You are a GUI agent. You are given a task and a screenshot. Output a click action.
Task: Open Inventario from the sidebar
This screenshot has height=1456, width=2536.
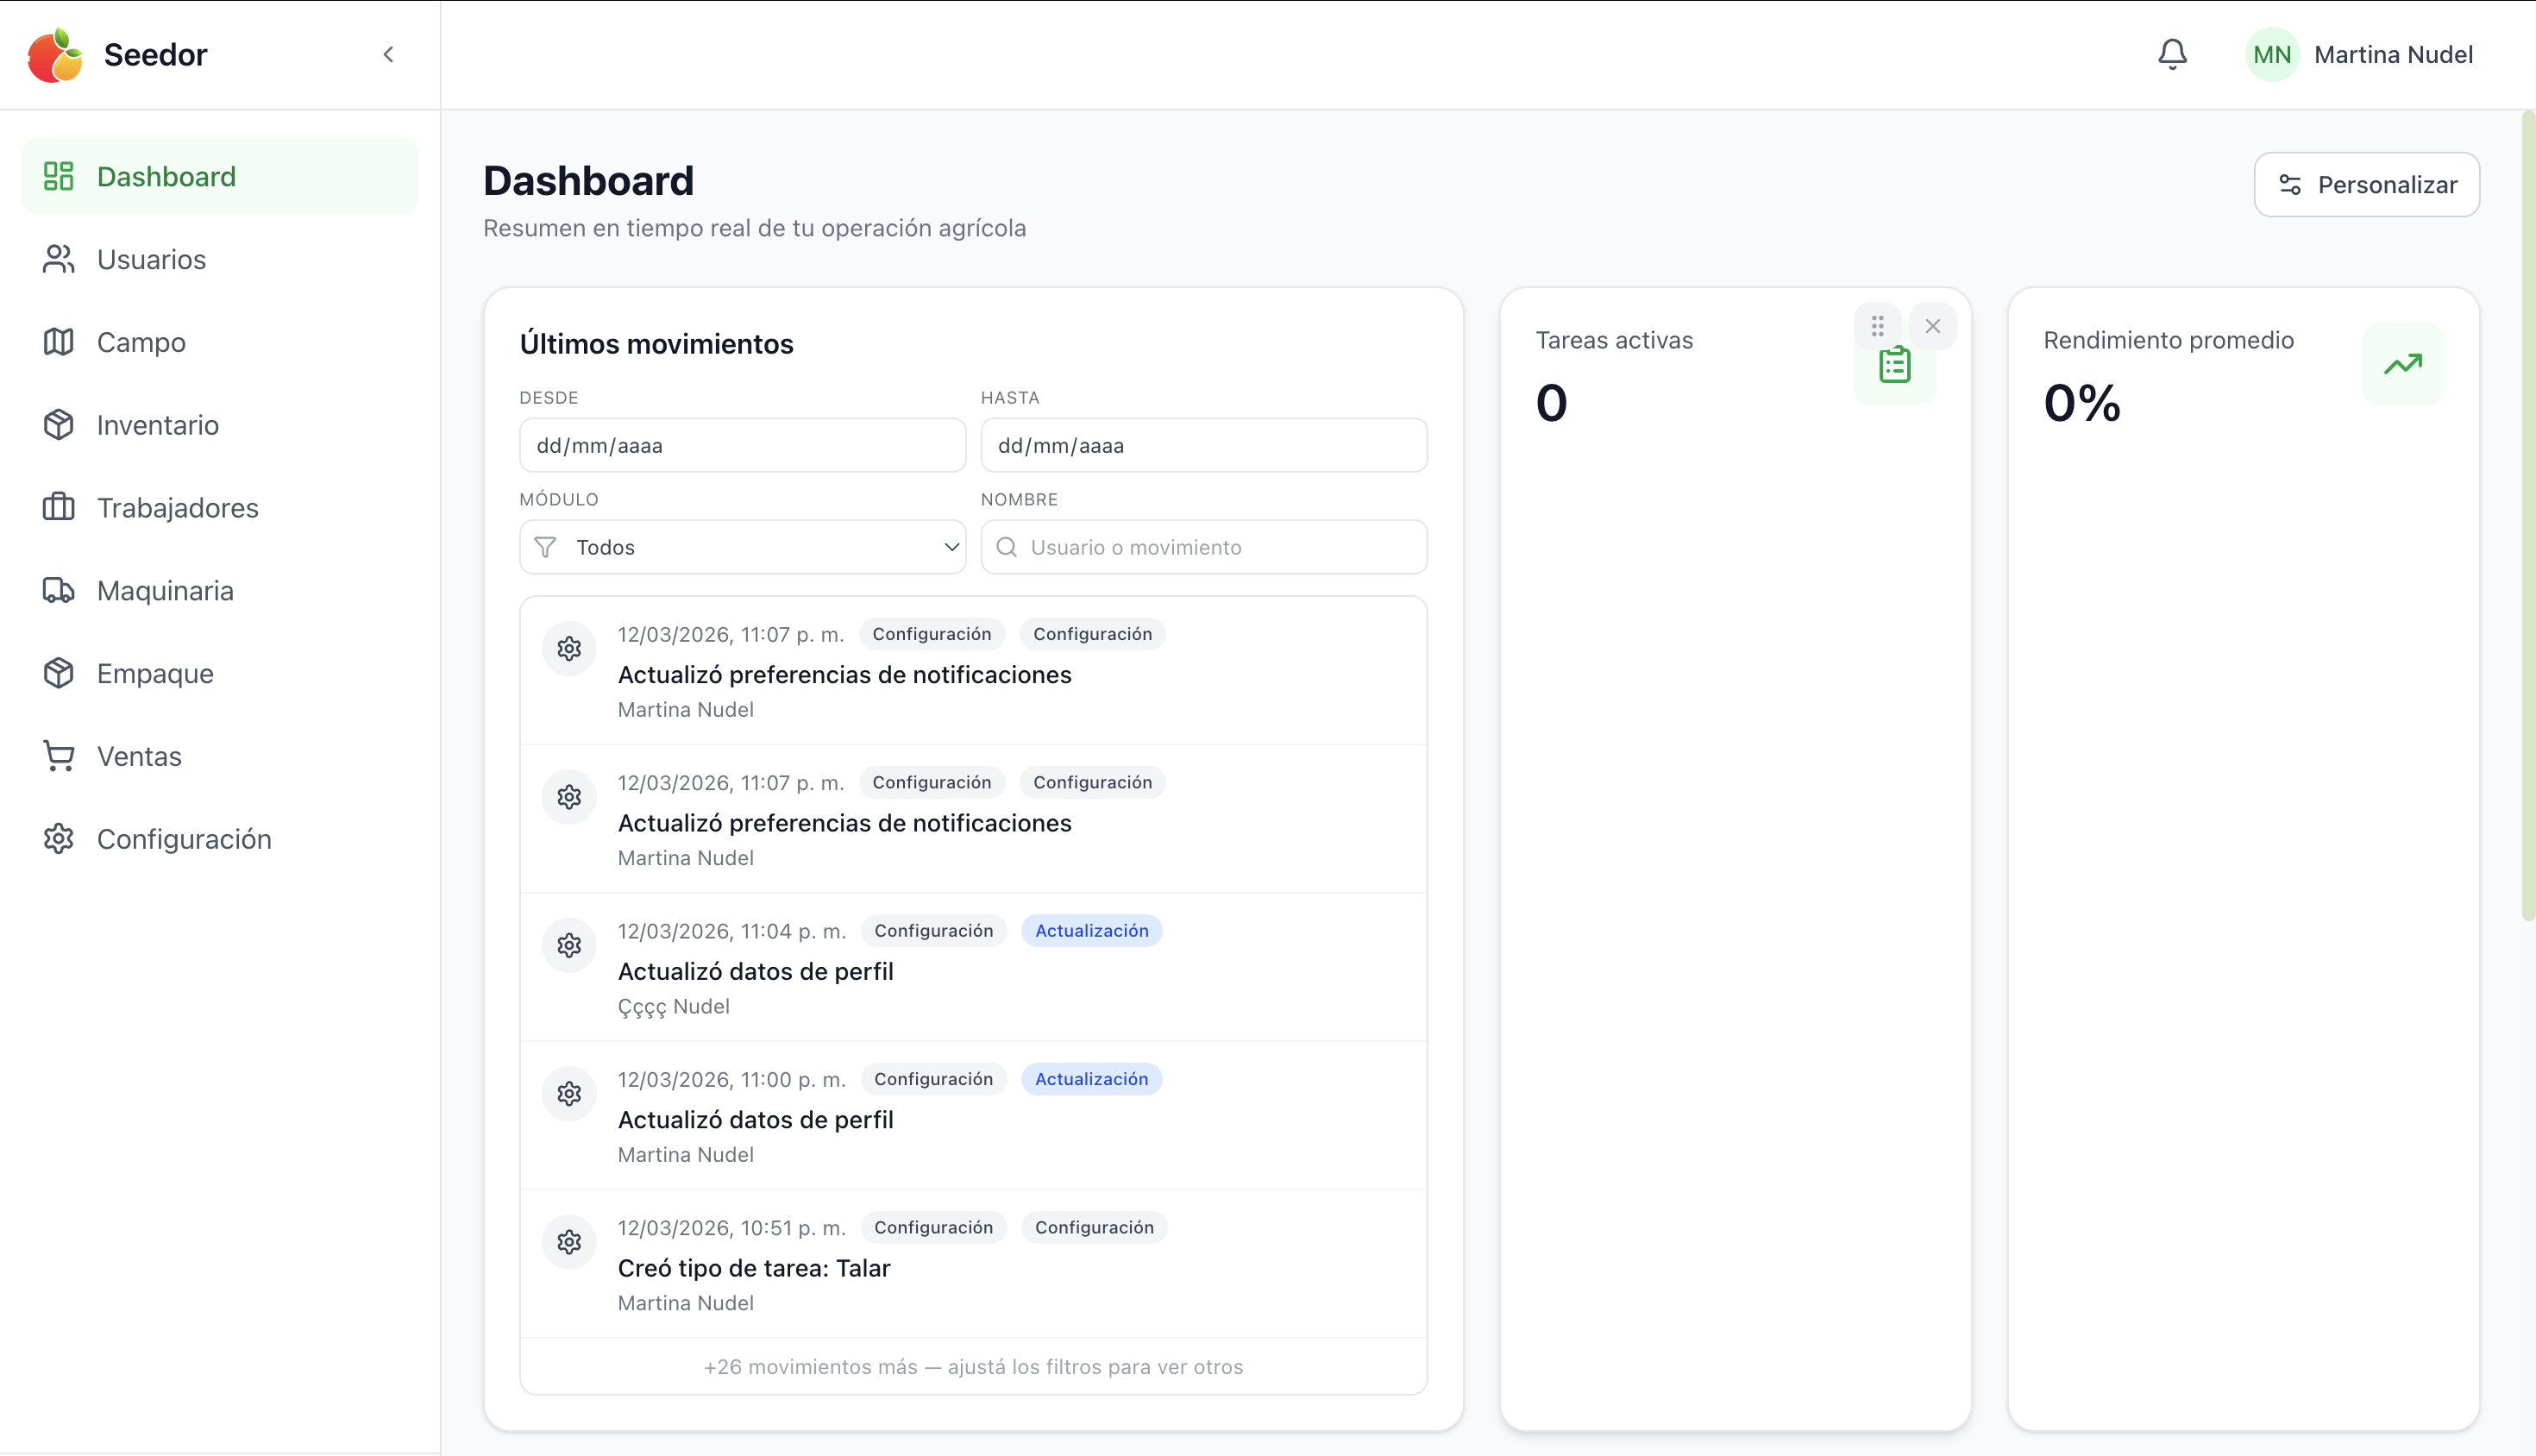click(x=157, y=425)
